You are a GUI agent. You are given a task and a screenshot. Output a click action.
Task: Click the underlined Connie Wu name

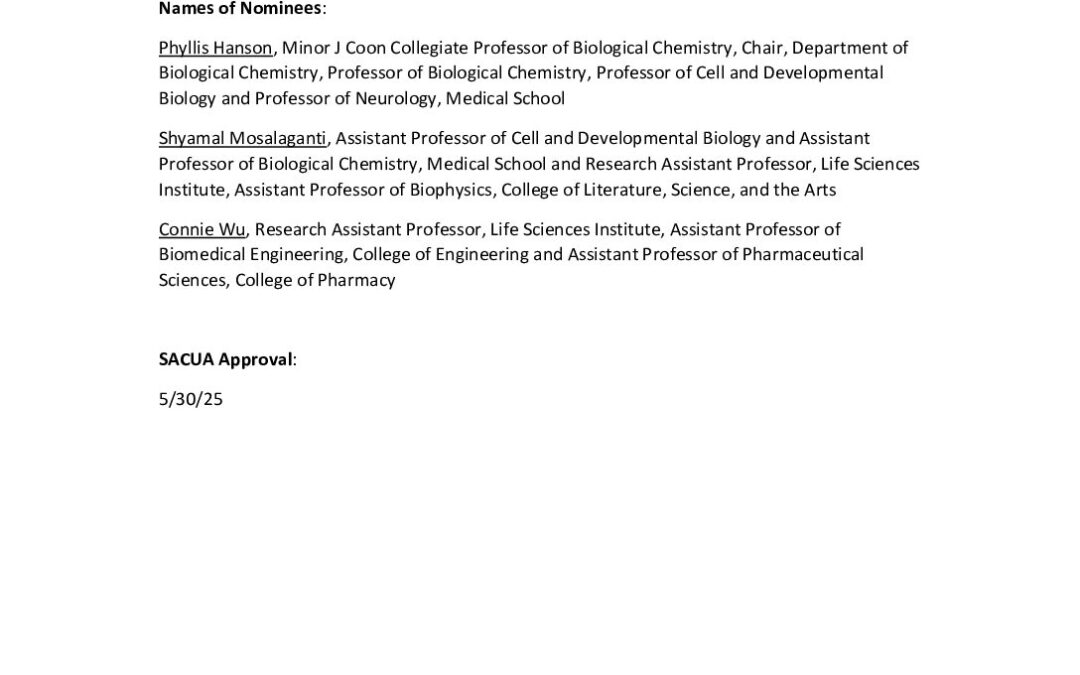201,229
